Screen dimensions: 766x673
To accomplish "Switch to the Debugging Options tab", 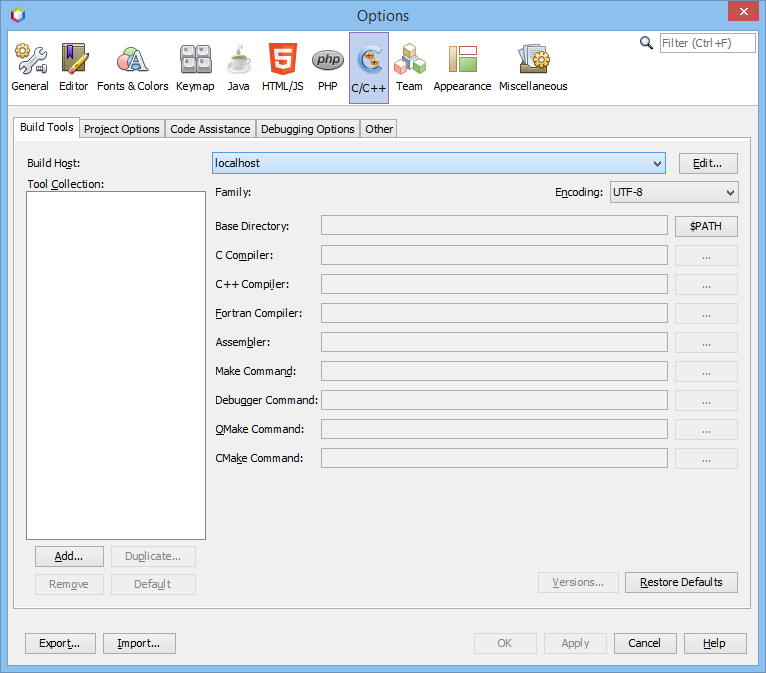I will click(x=308, y=129).
